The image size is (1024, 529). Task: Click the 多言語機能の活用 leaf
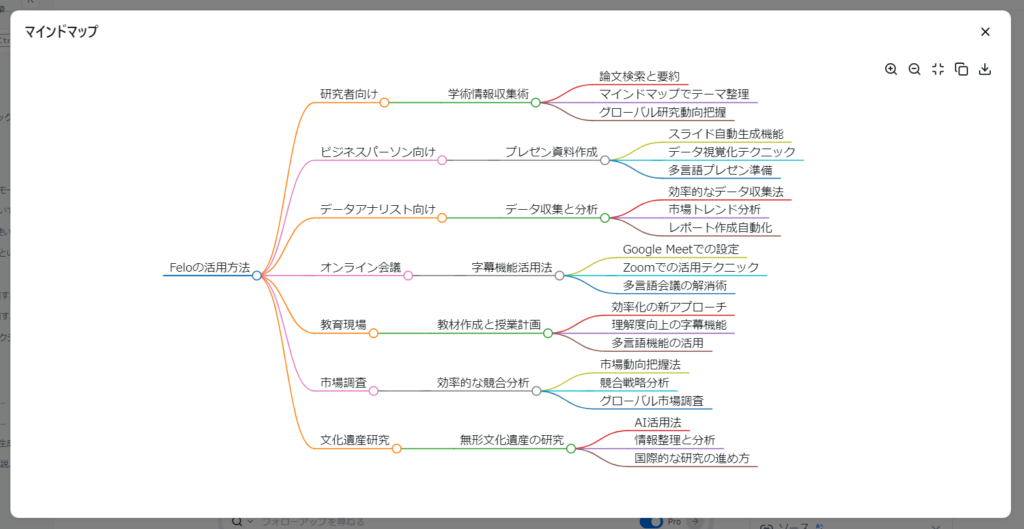658,343
